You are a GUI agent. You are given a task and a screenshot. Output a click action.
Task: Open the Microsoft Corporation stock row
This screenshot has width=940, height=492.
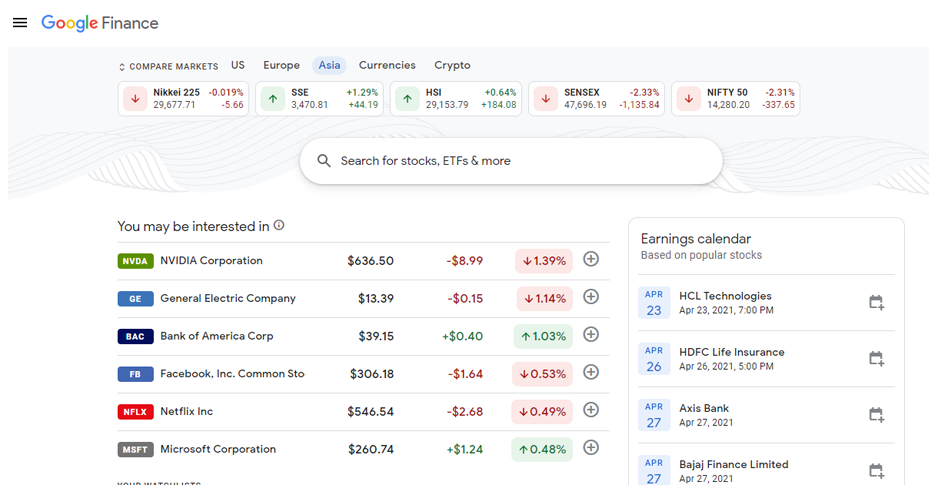[363, 449]
